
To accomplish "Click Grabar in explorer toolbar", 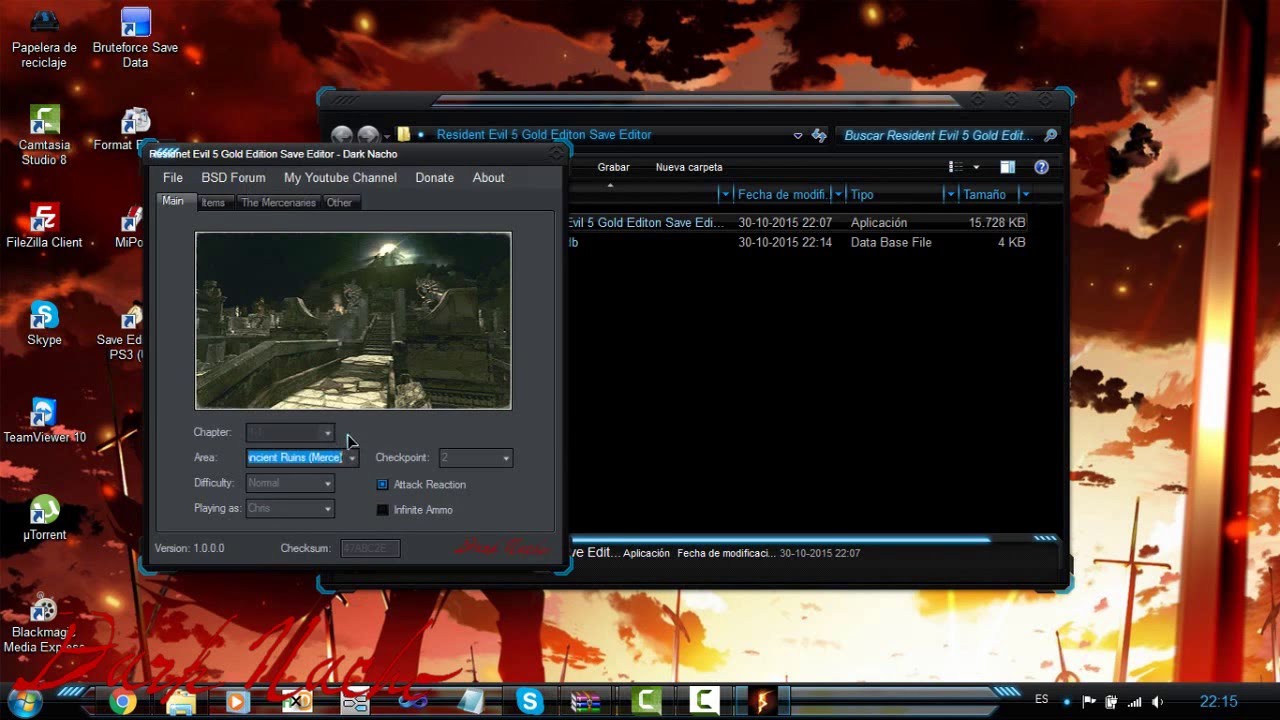I will 614,167.
